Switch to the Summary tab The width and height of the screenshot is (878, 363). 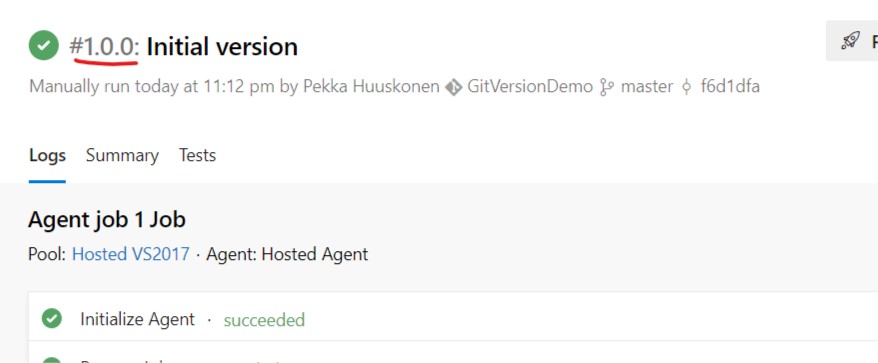(x=122, y=155)
